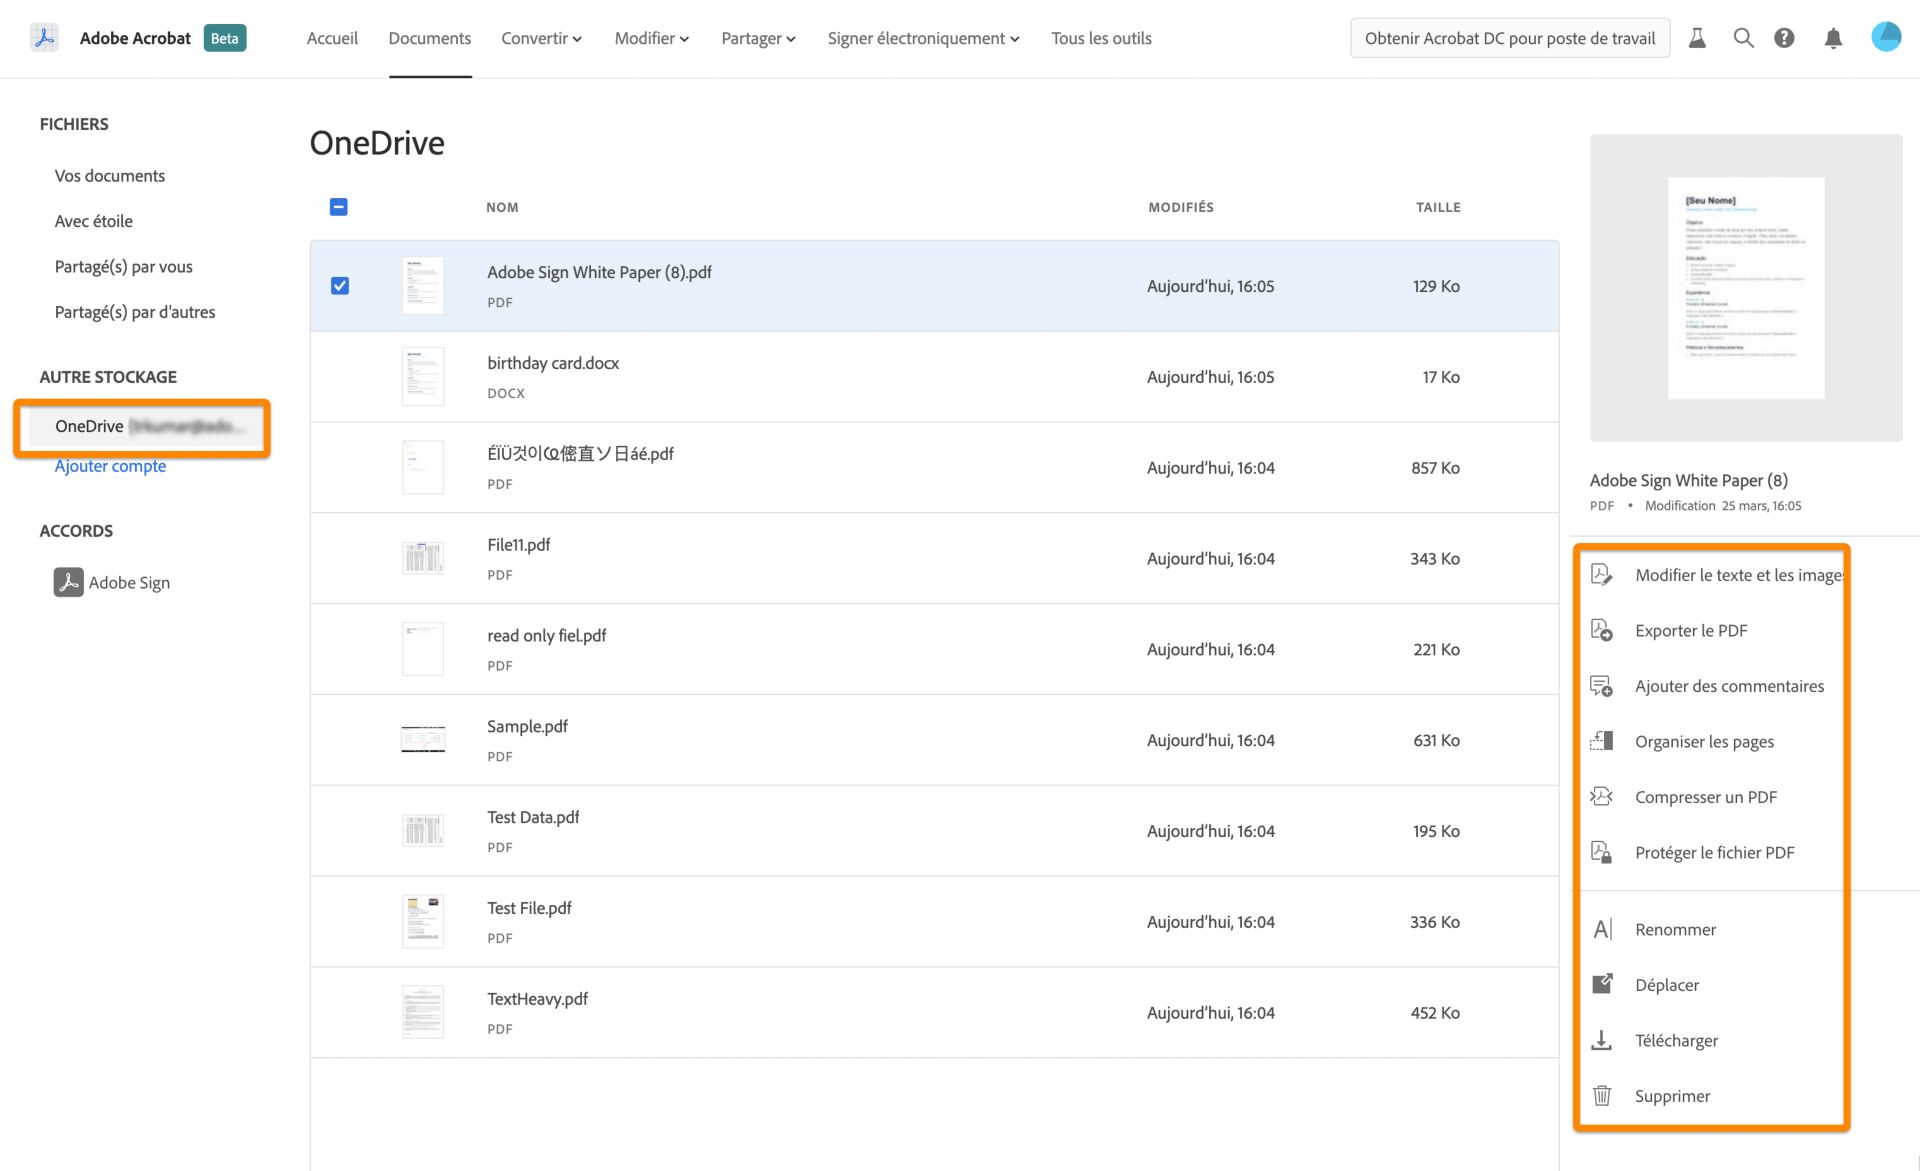Choose the Exporter le PDF label
Viewport: 1920px width, 1171px height.
point(1691,630)
